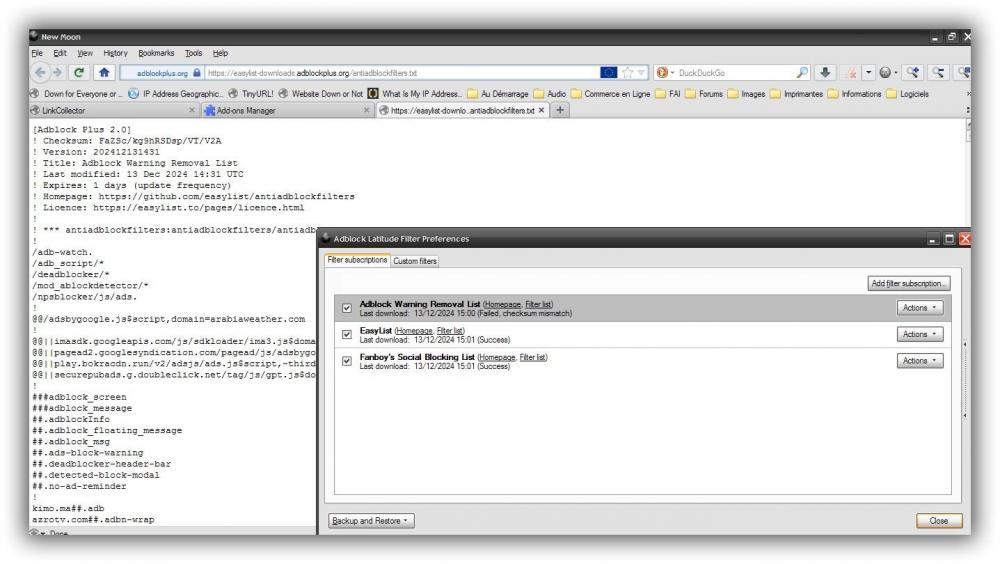This screenshot has height=564, width=1000.
Task: Click the Add filter subscription button
Action: 909,284
